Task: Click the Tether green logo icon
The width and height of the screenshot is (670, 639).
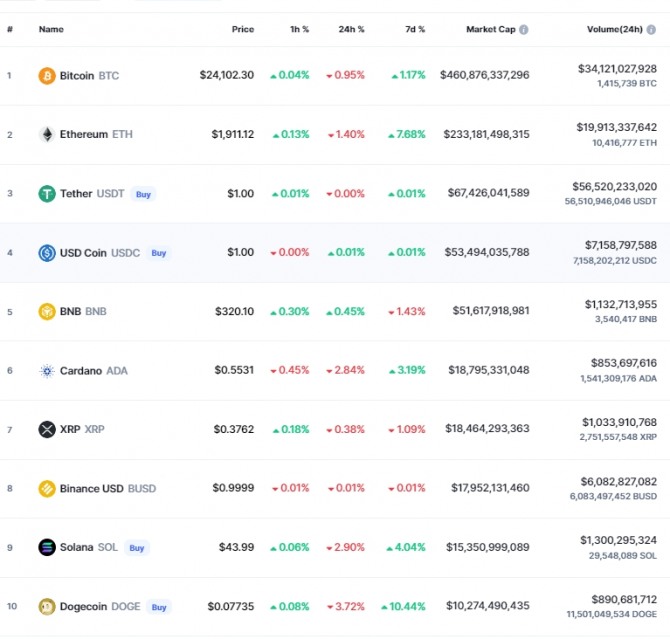Action: click(x=47, y=194)
